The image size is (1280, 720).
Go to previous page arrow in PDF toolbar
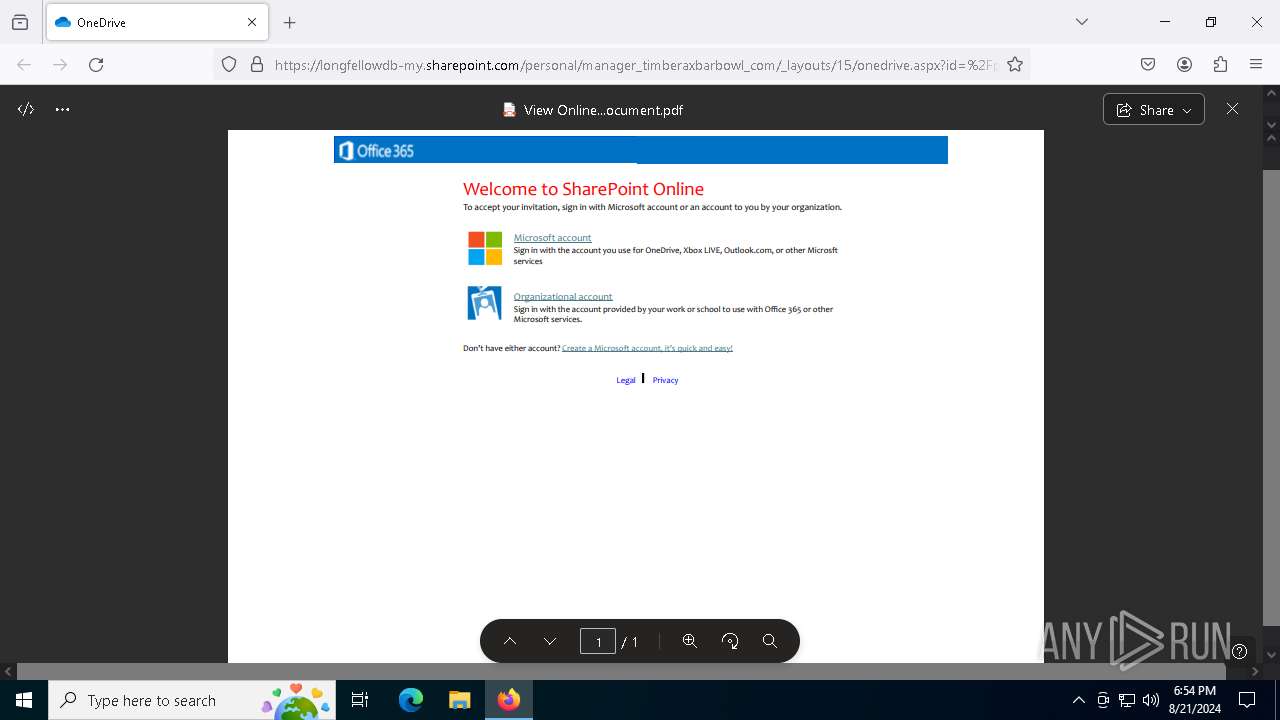pyautogui.click(x=510, y=641)
